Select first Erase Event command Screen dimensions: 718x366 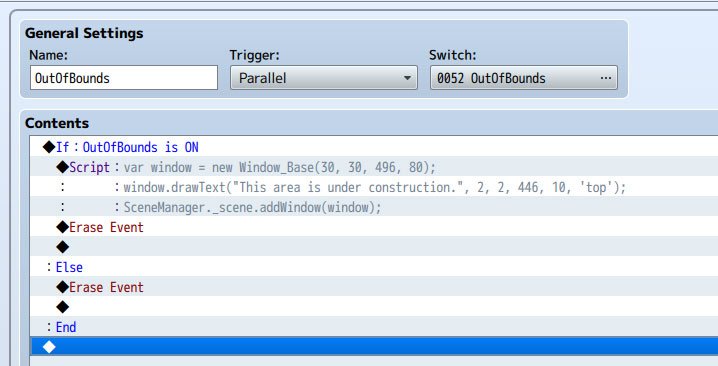[x=374, y=227]
